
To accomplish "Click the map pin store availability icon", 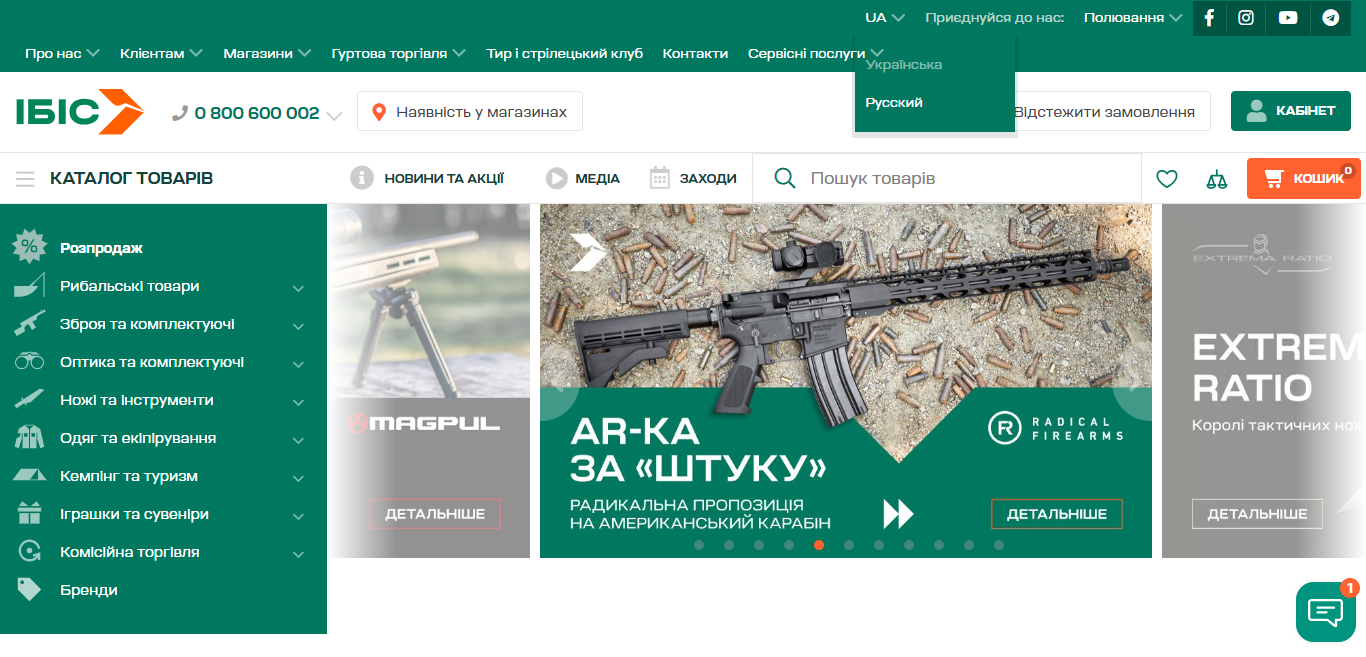I will pos(379,112).
